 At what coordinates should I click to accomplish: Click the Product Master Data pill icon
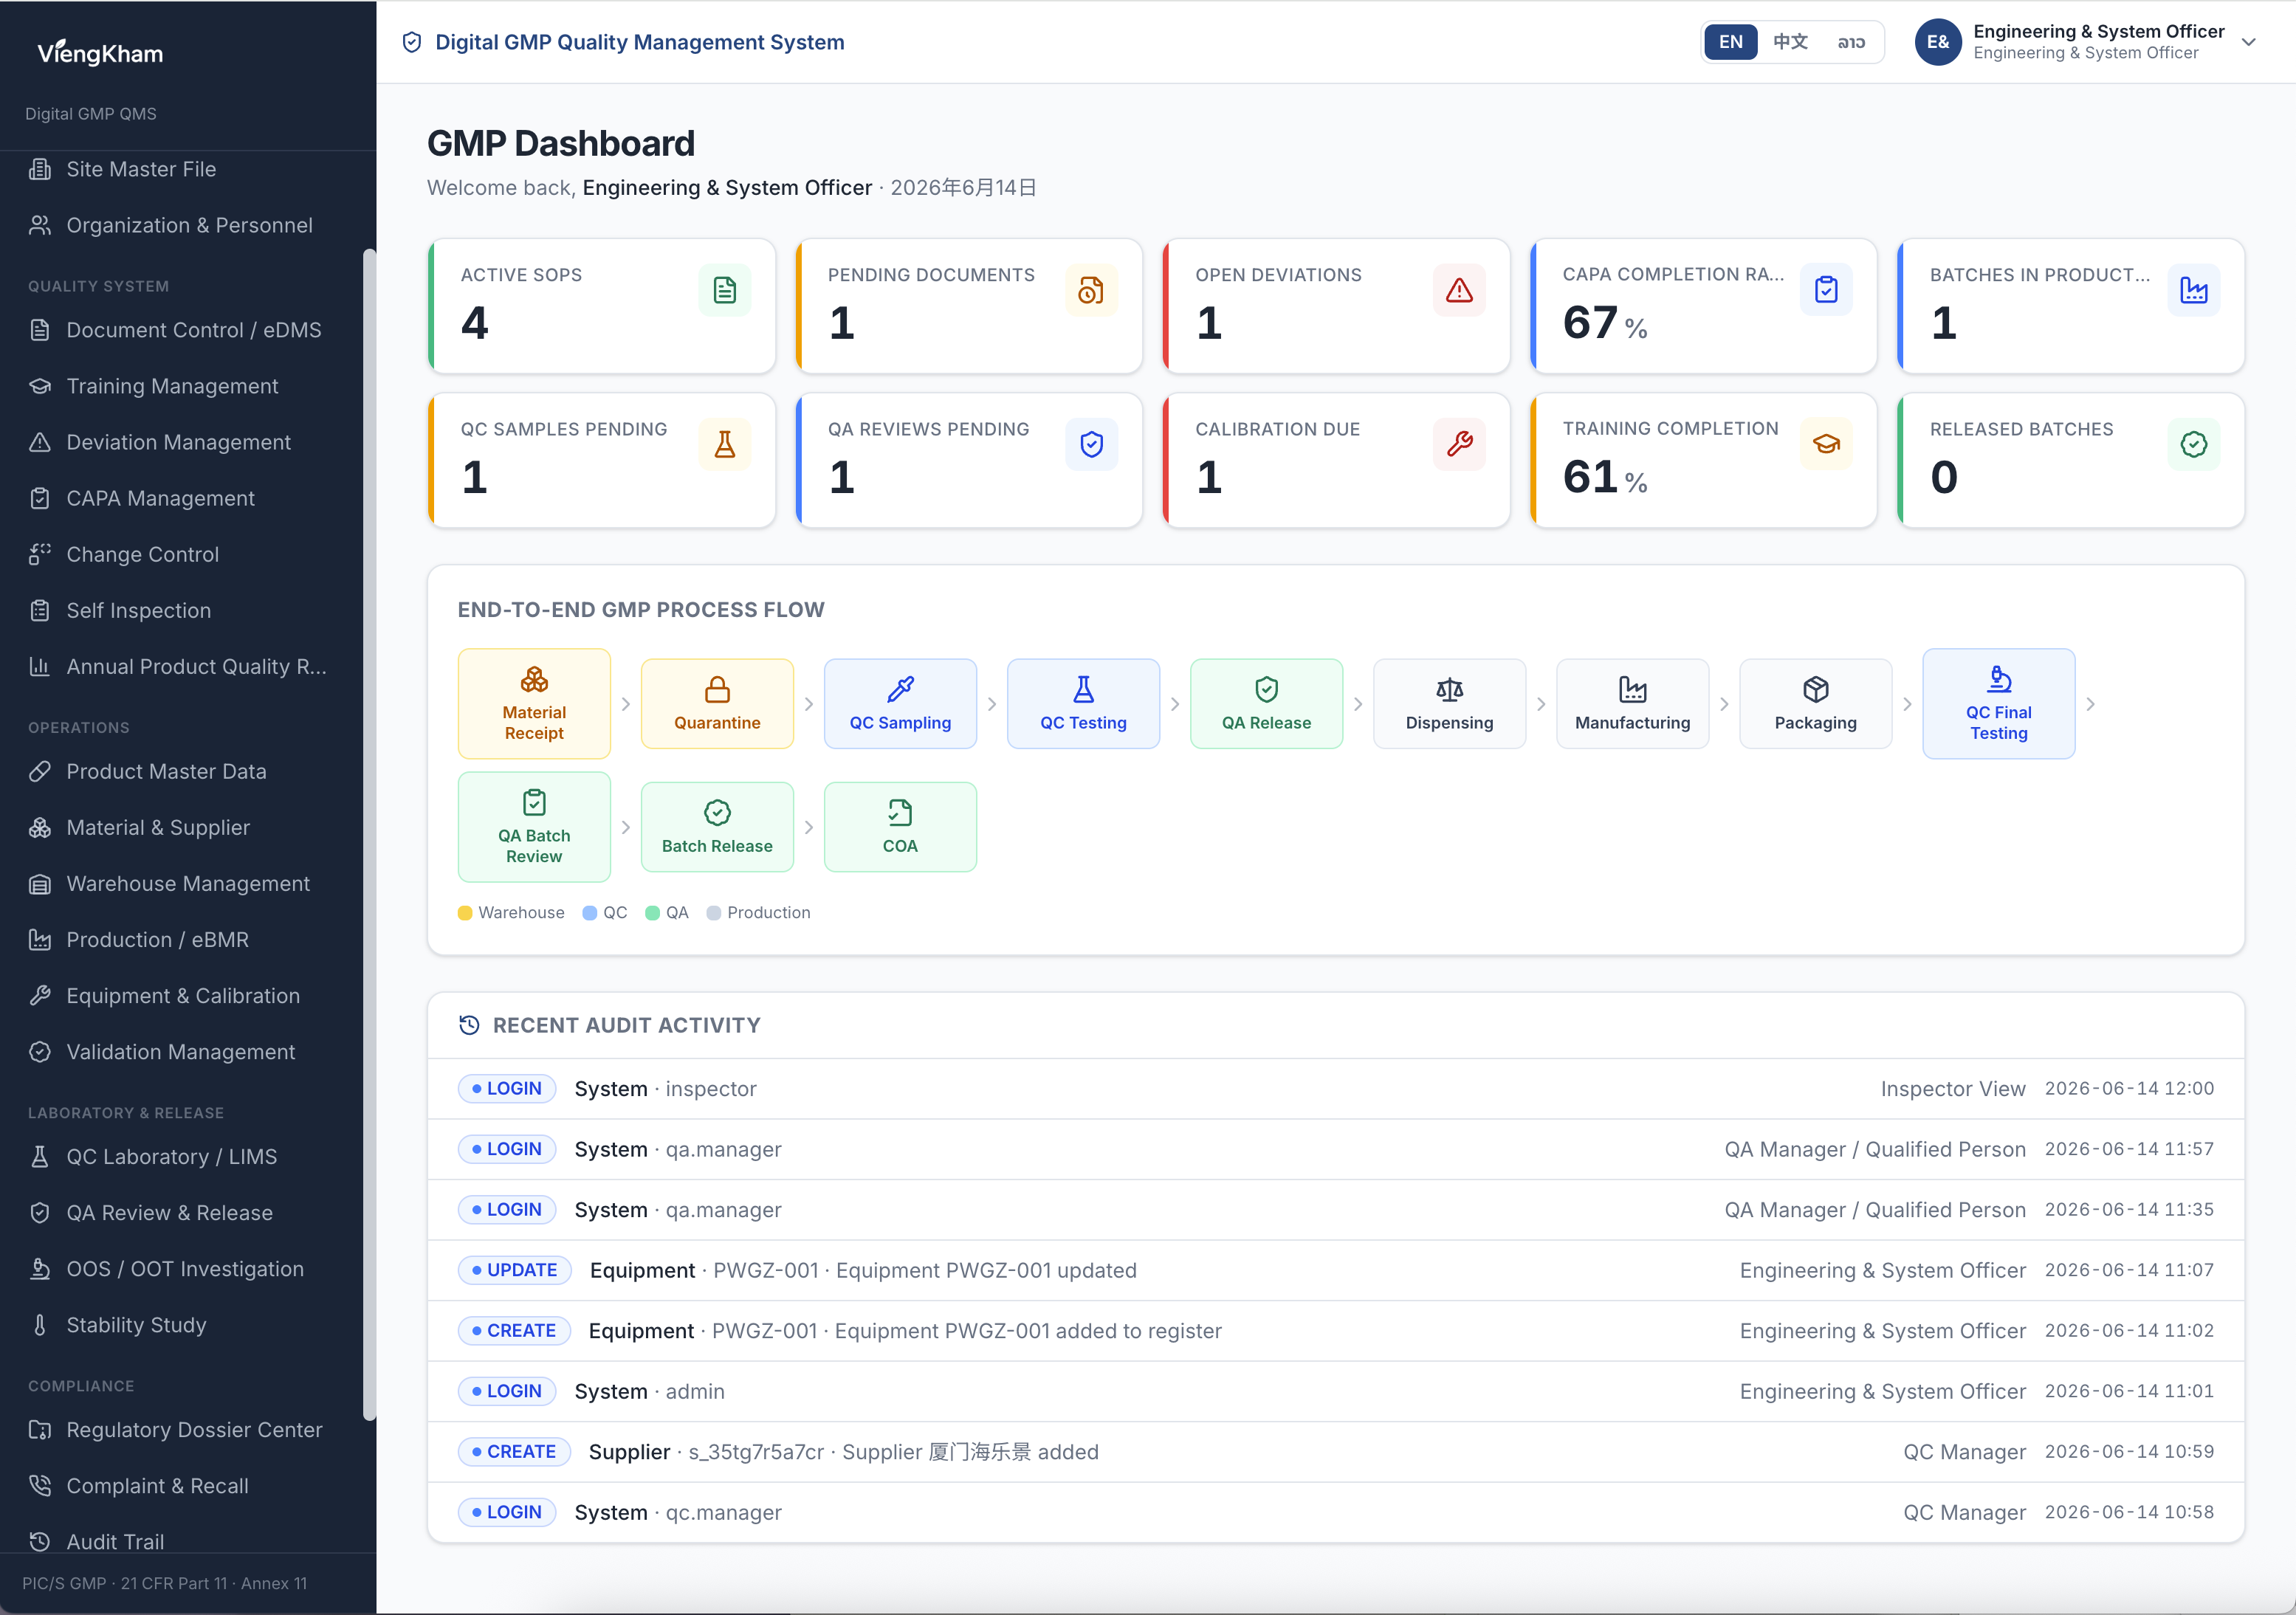tap(40, 771)
